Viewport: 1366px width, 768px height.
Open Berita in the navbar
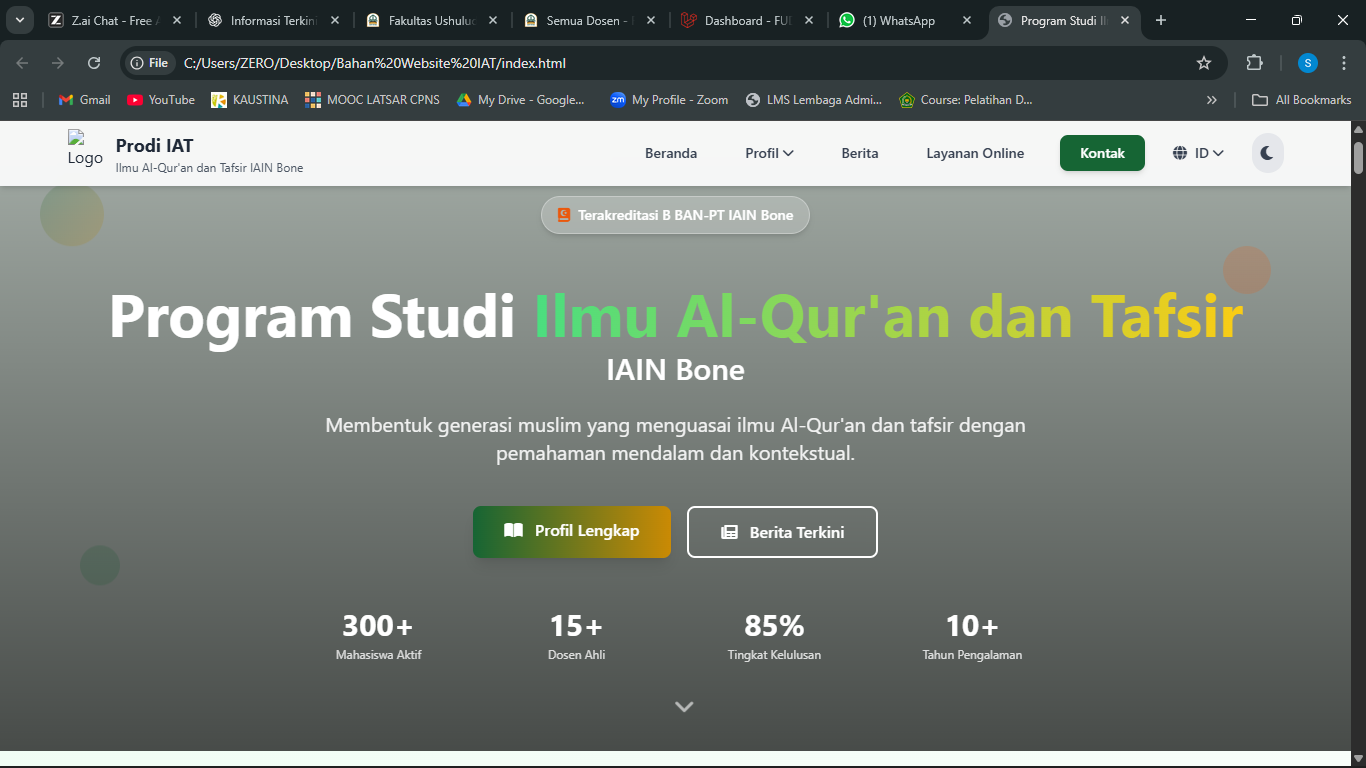[x=859, y=153]
